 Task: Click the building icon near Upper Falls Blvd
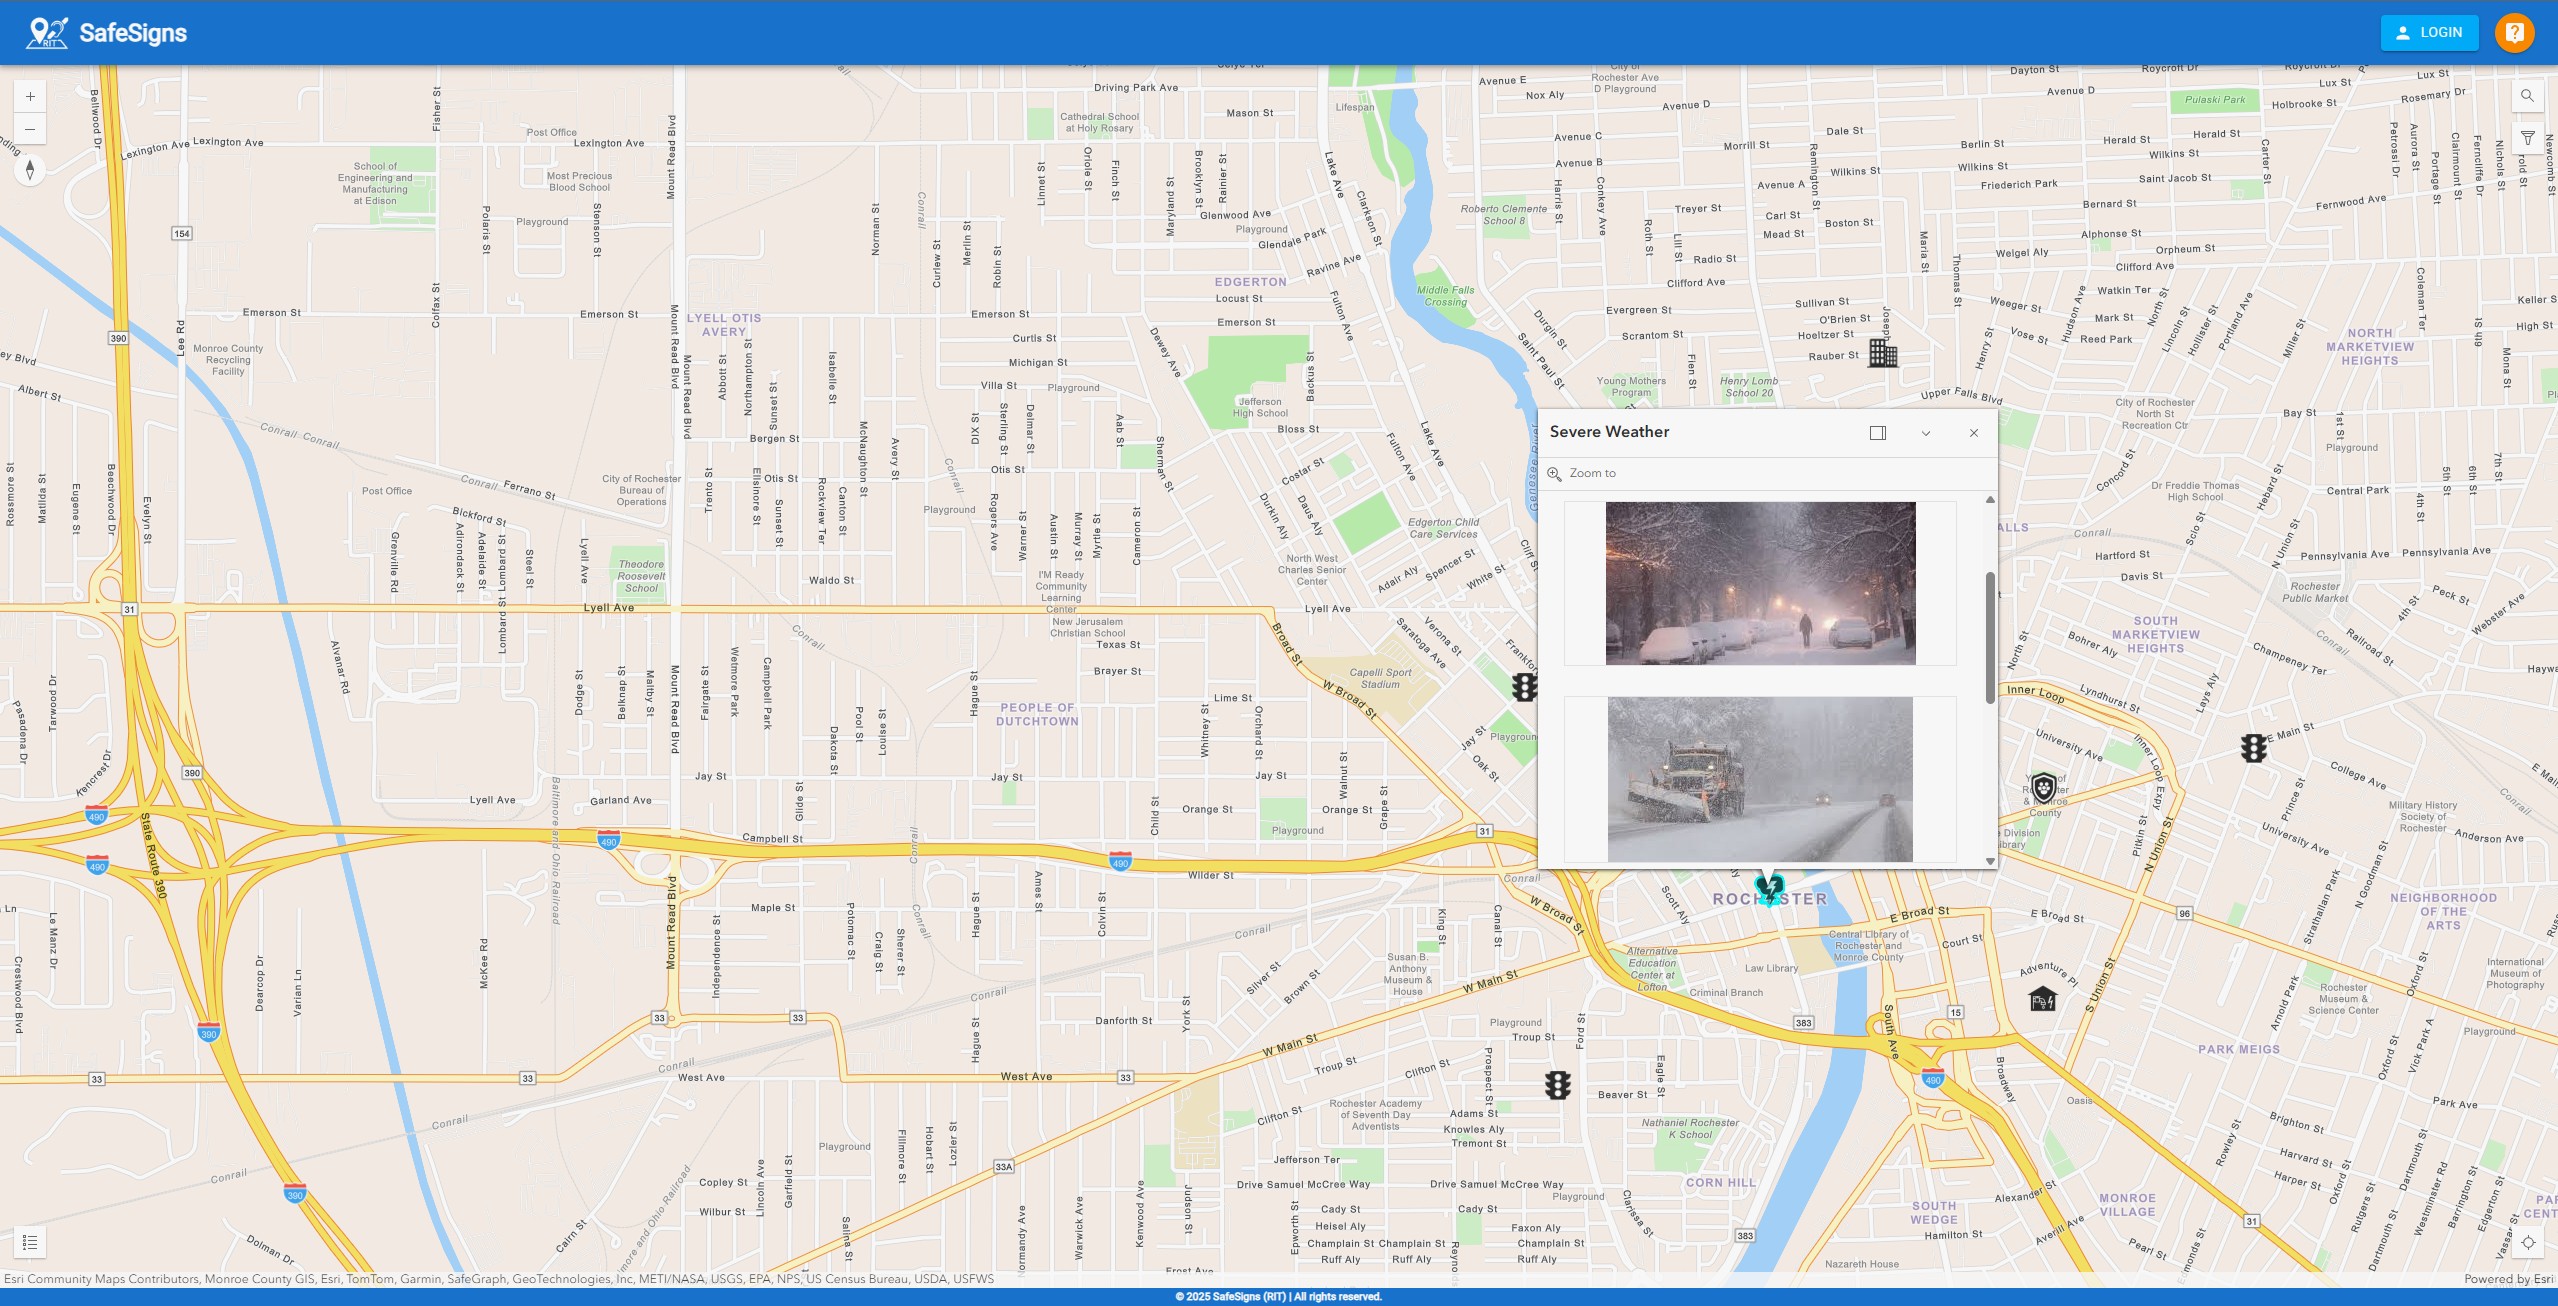1881,352
